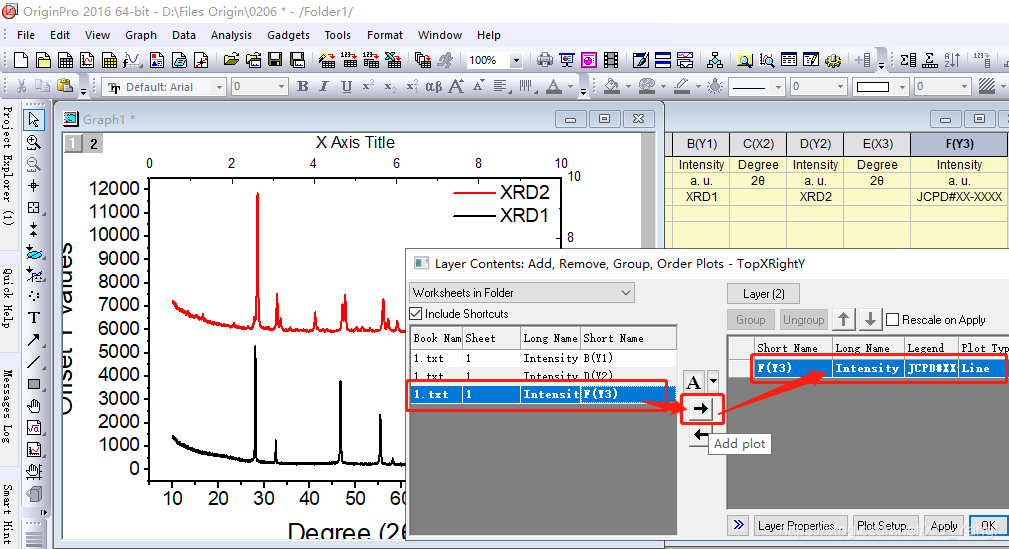Move selected plot down in list
Image resolution: width=1009 pixels, height=549 pixels.
[870, 319]
